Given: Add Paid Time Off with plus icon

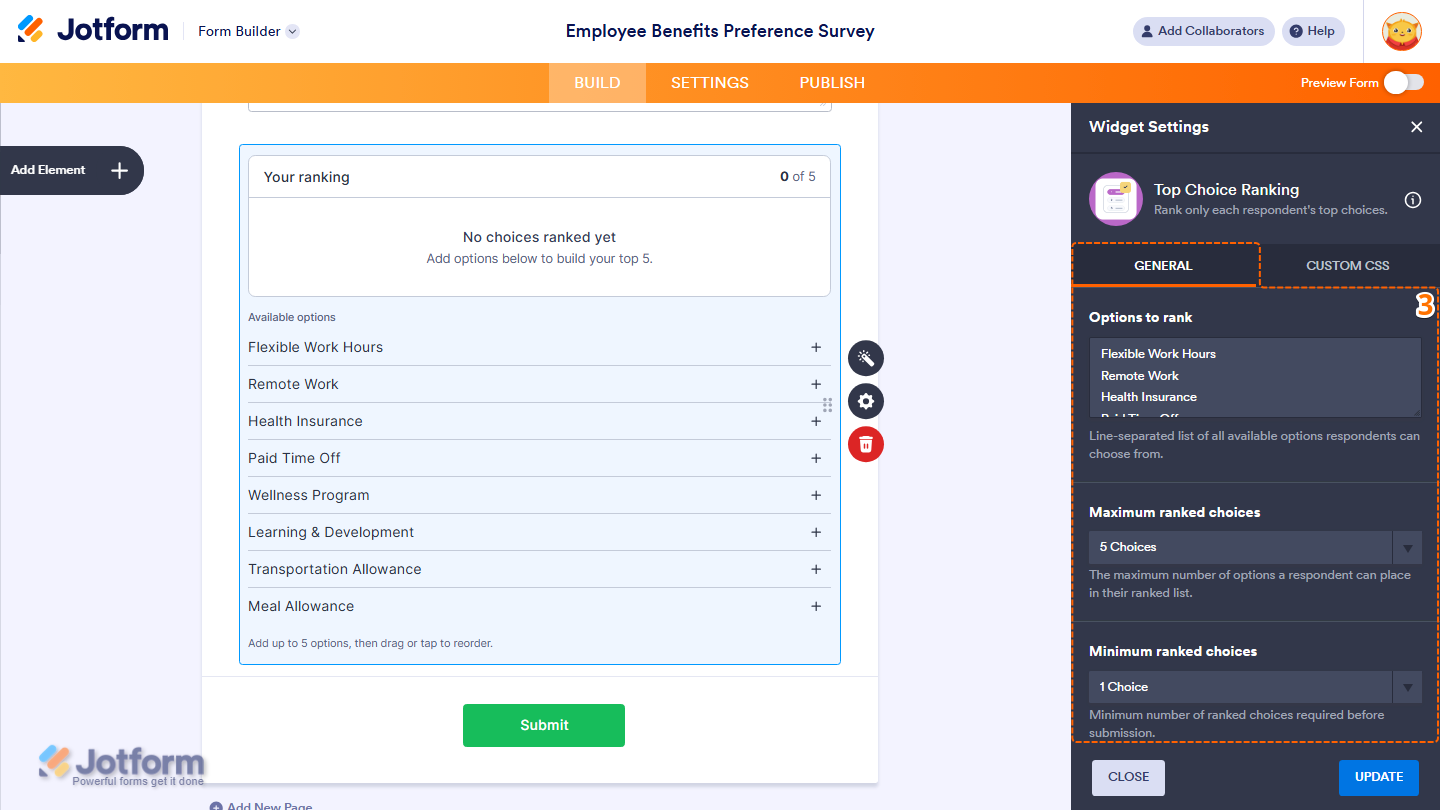Looking at the screenshot, I should click(x=816, y=458).
